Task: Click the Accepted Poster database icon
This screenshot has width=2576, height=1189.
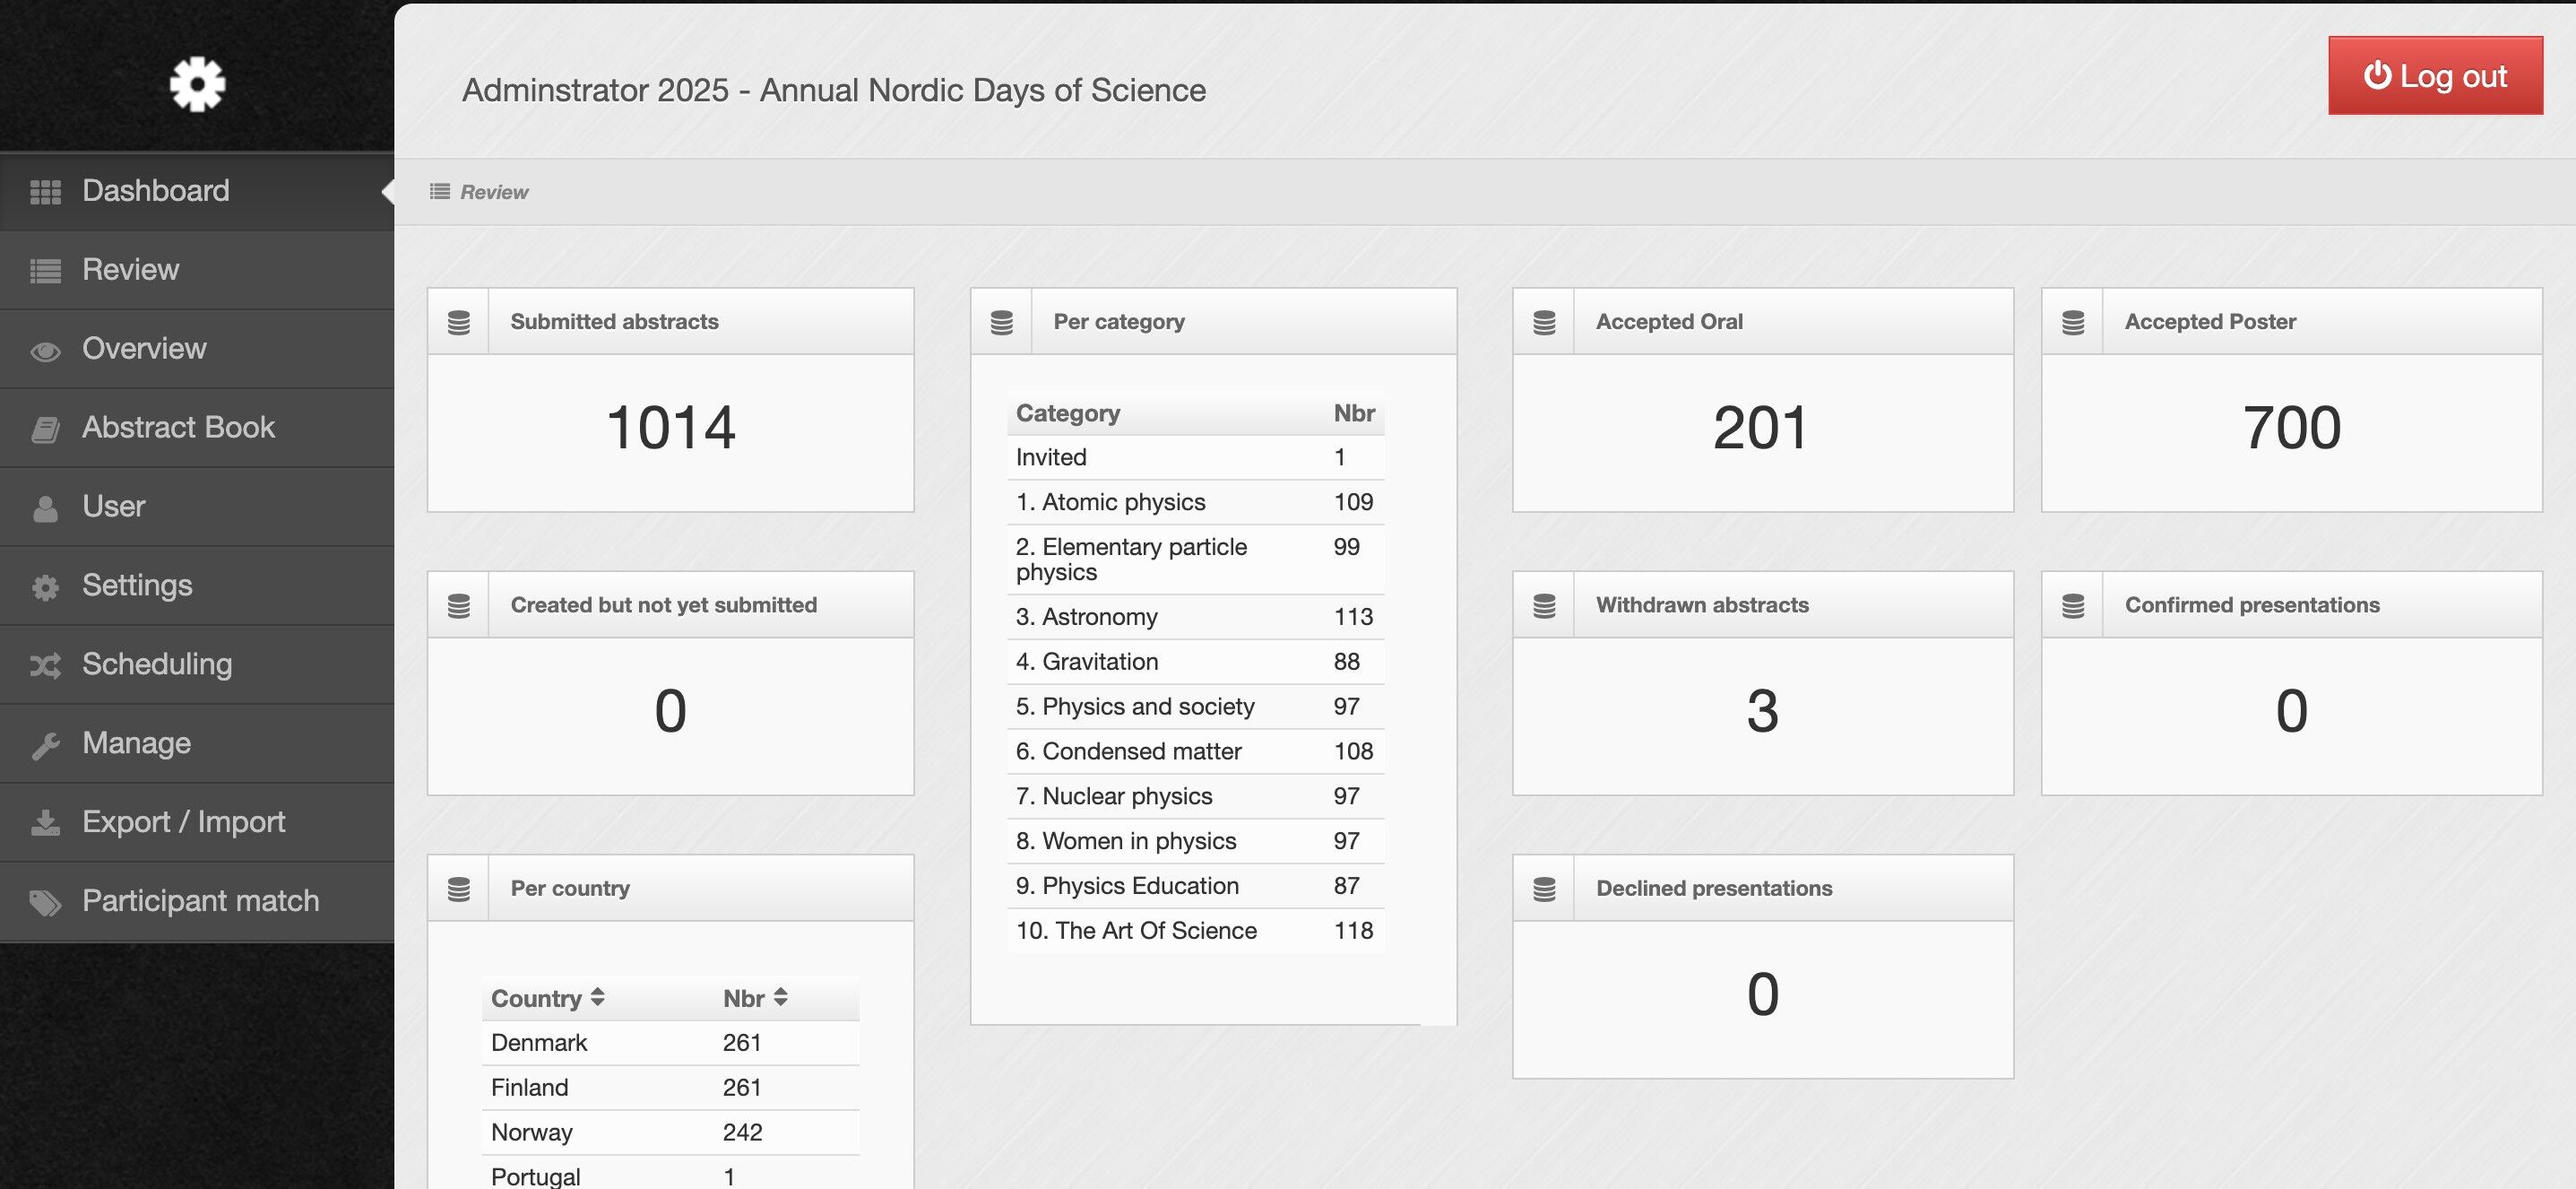Action: [x=2073, y=322]
